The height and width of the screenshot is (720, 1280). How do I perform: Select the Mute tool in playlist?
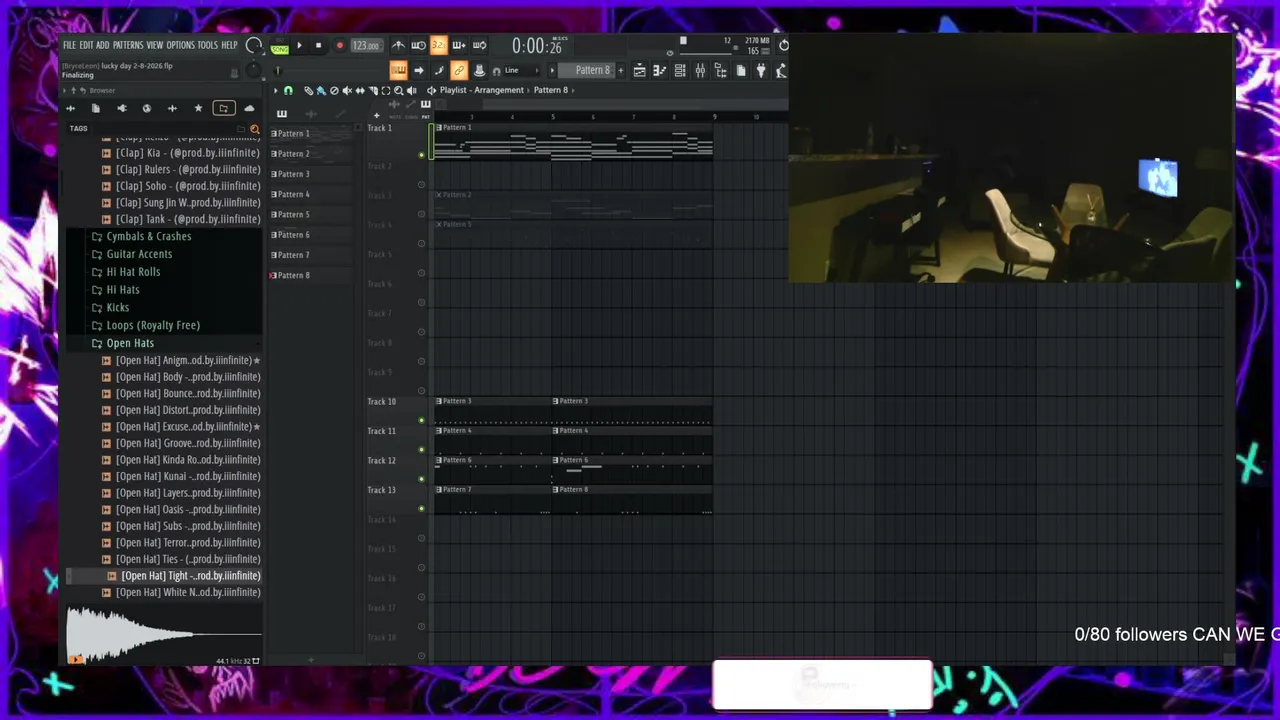347,90
